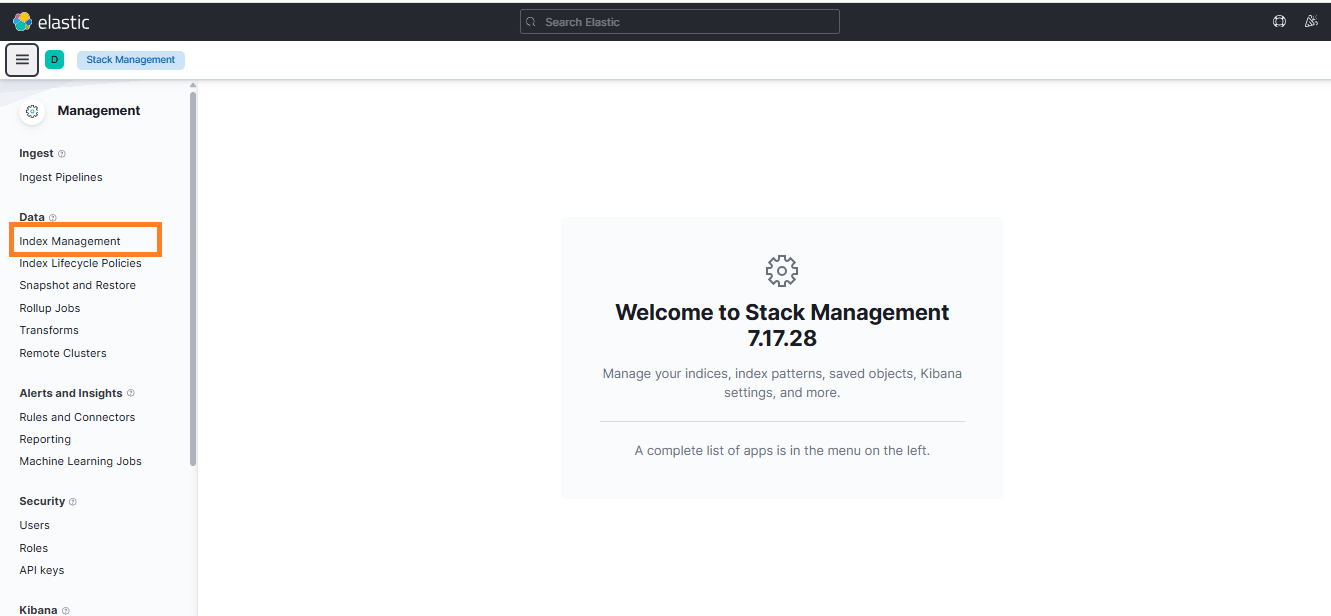Open the help menu icon
The width and height of the screenshot is (1331, 616).
[1279, 21]
